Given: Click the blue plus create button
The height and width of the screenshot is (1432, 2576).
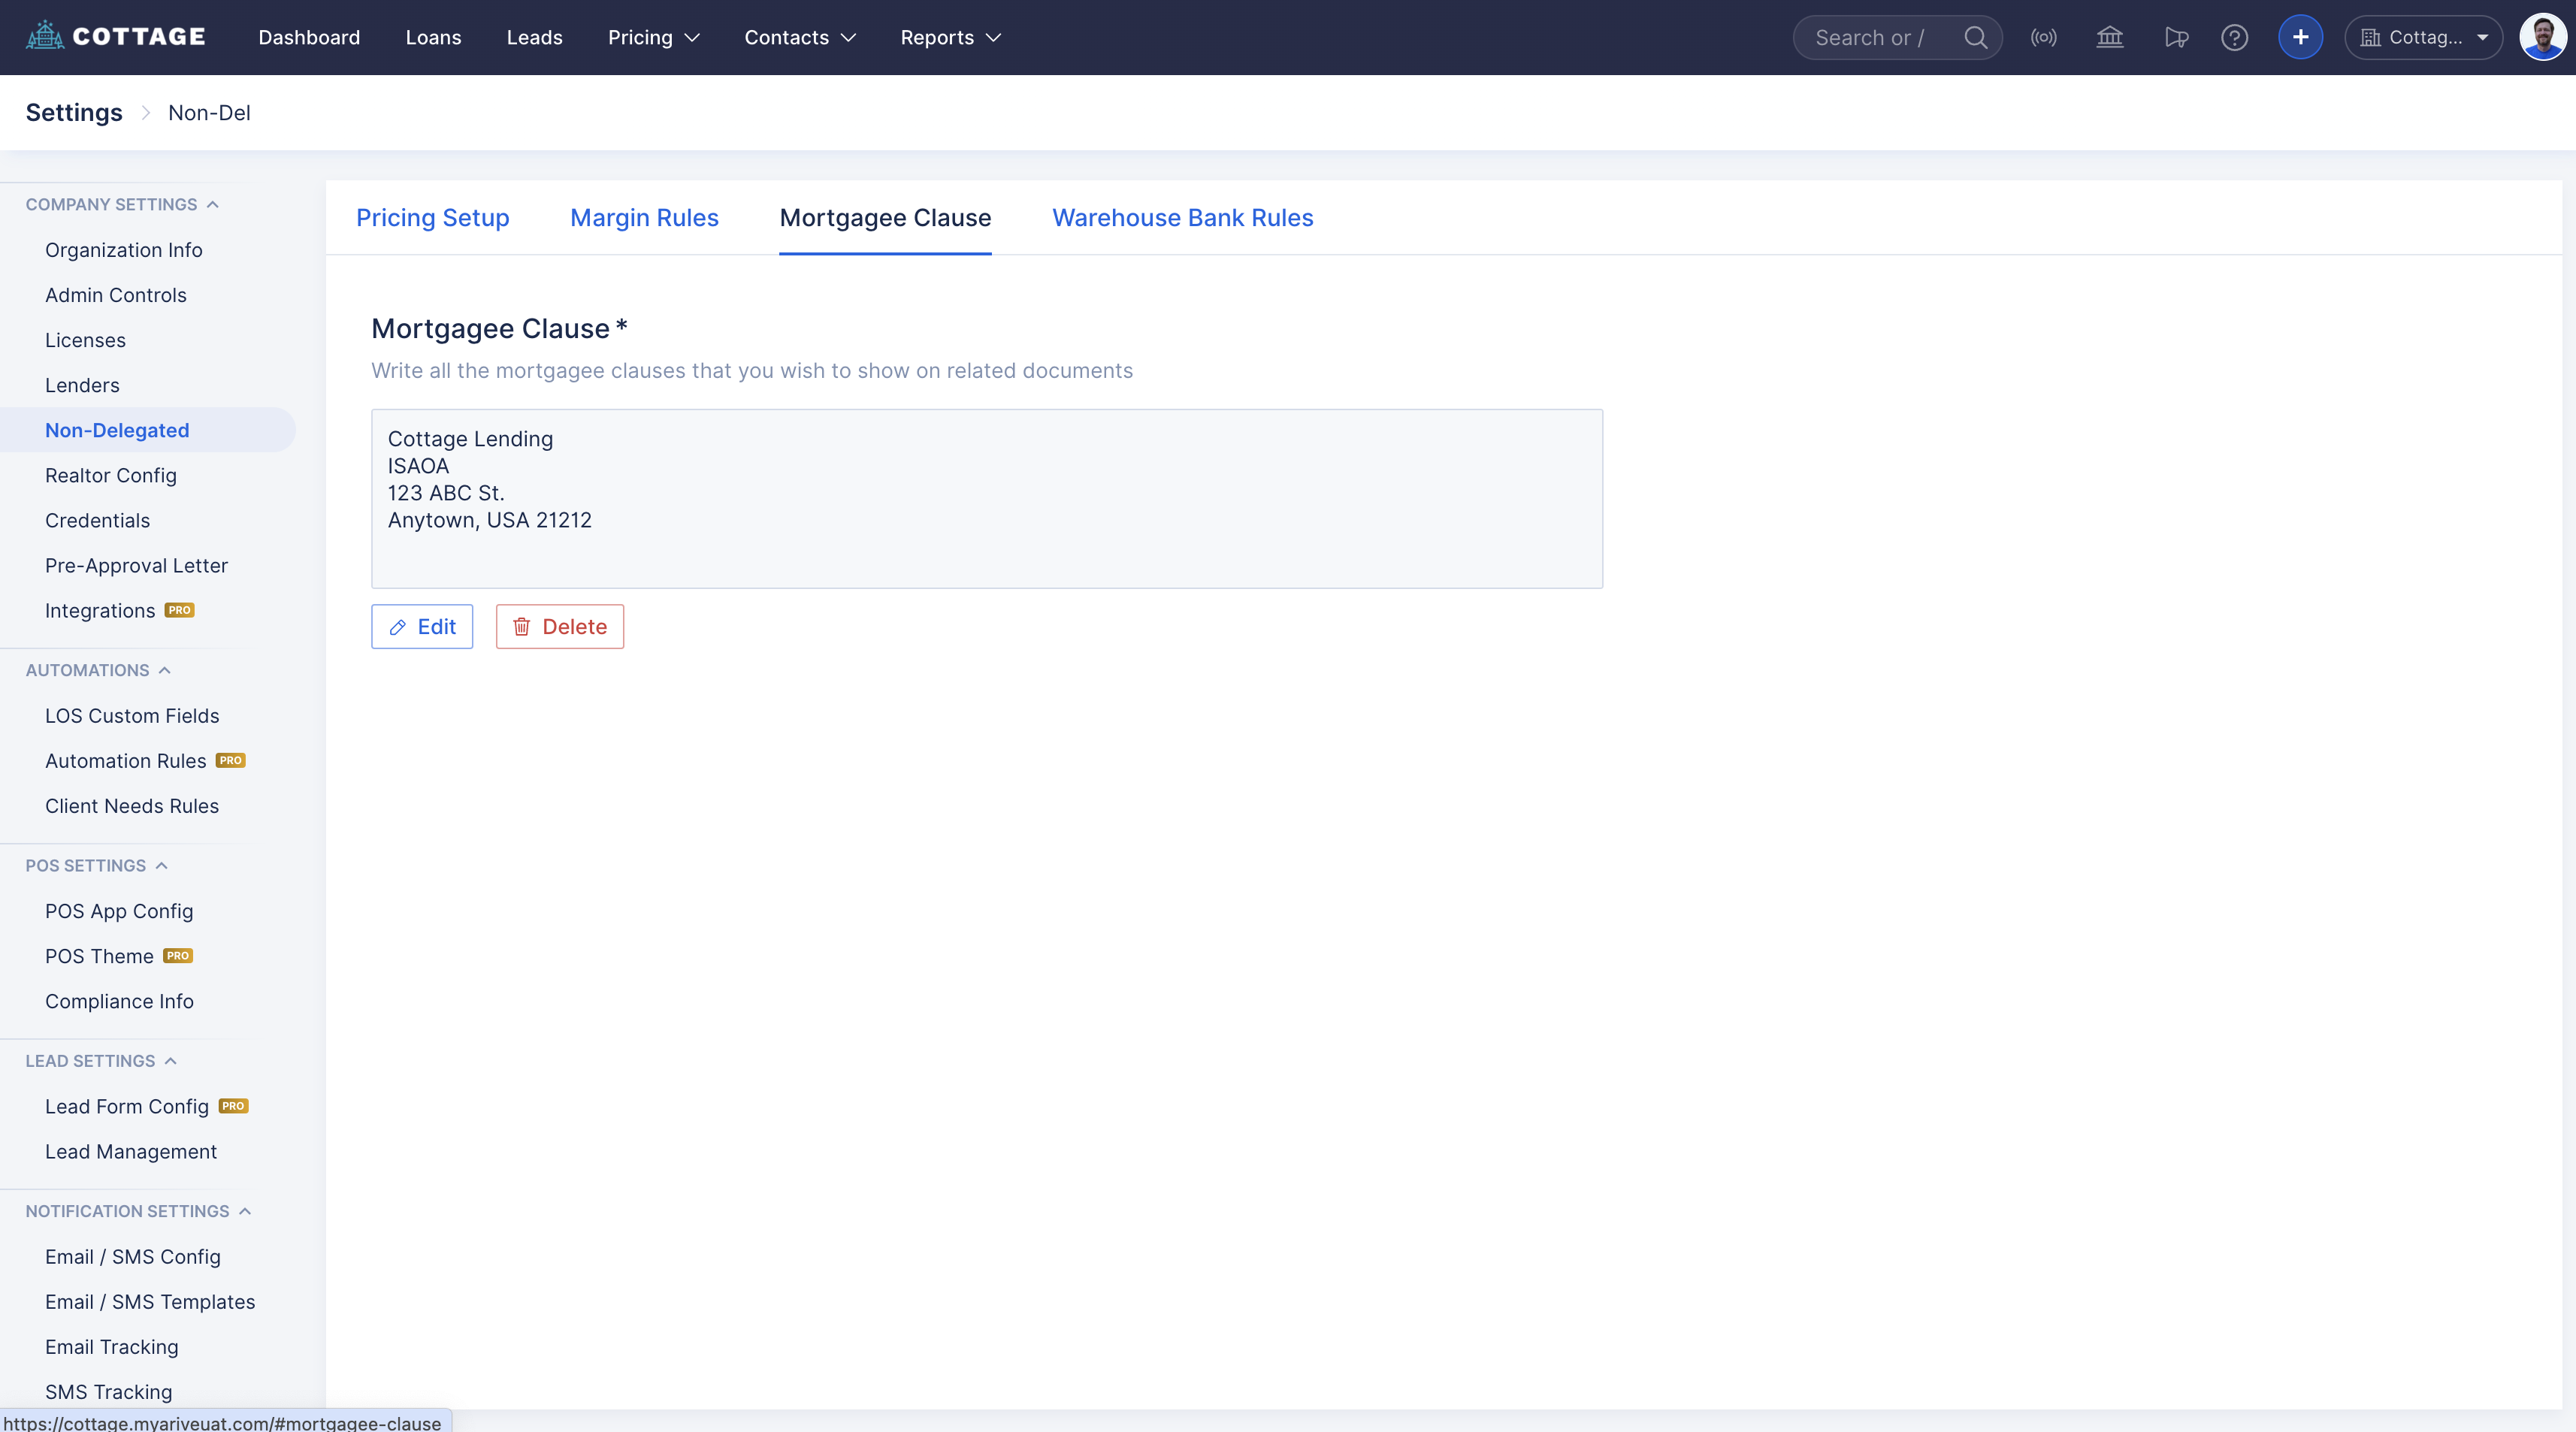Looking at the screenshot, I should [2300, 37].
